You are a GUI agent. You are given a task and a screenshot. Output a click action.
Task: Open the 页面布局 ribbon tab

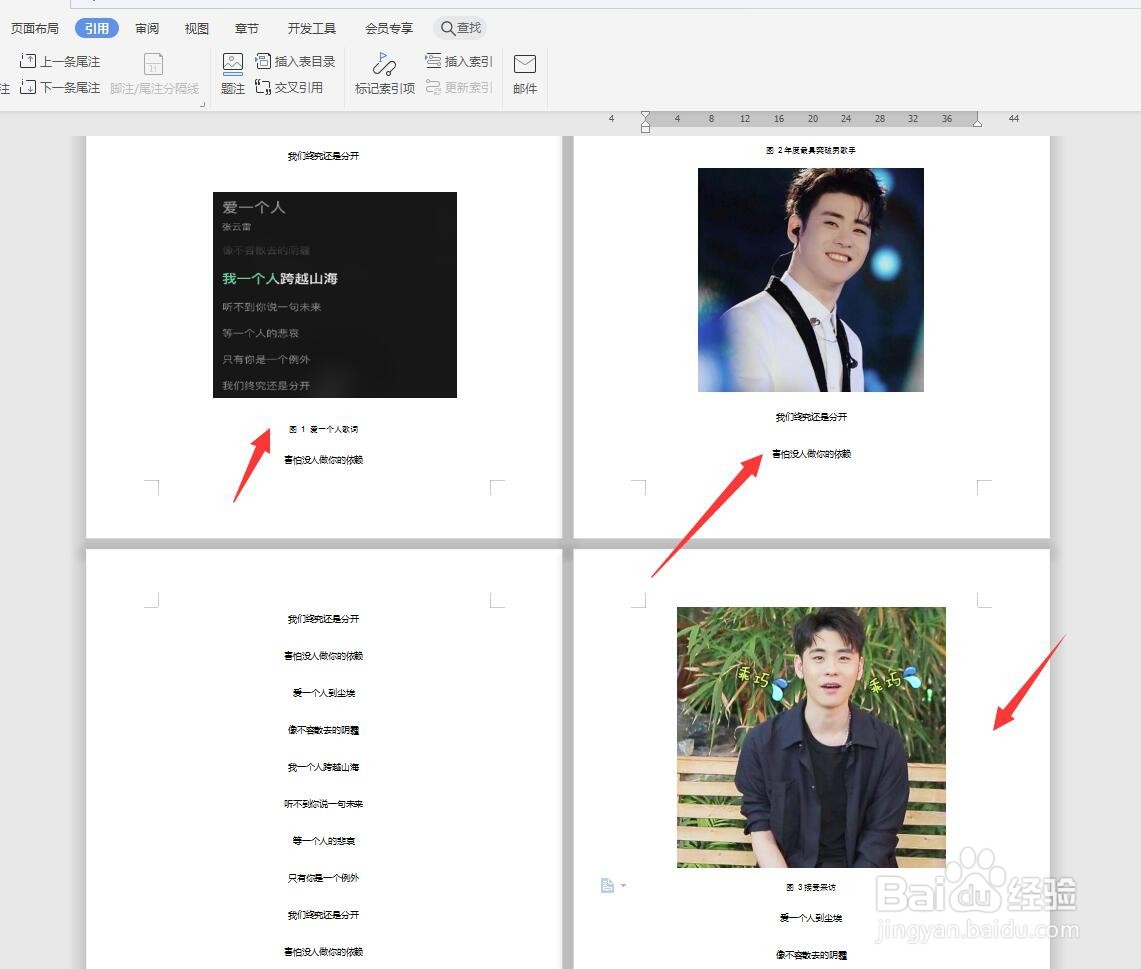[34, 28]
